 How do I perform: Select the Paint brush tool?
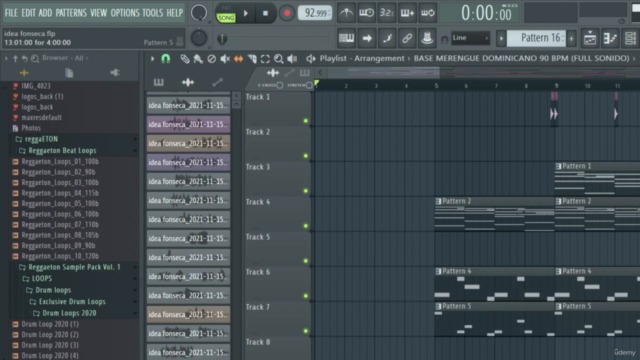198,59
